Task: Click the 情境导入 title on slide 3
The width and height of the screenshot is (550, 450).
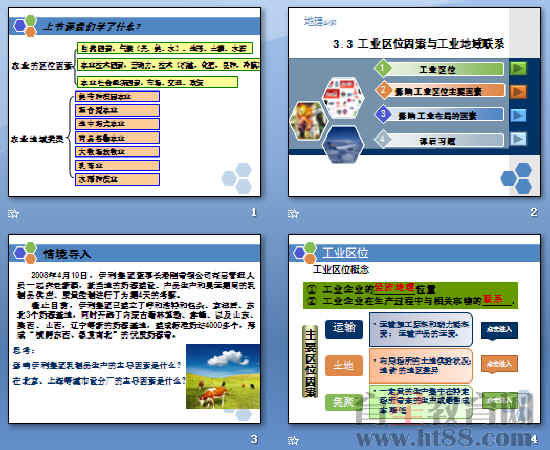Action: [67, 253]
